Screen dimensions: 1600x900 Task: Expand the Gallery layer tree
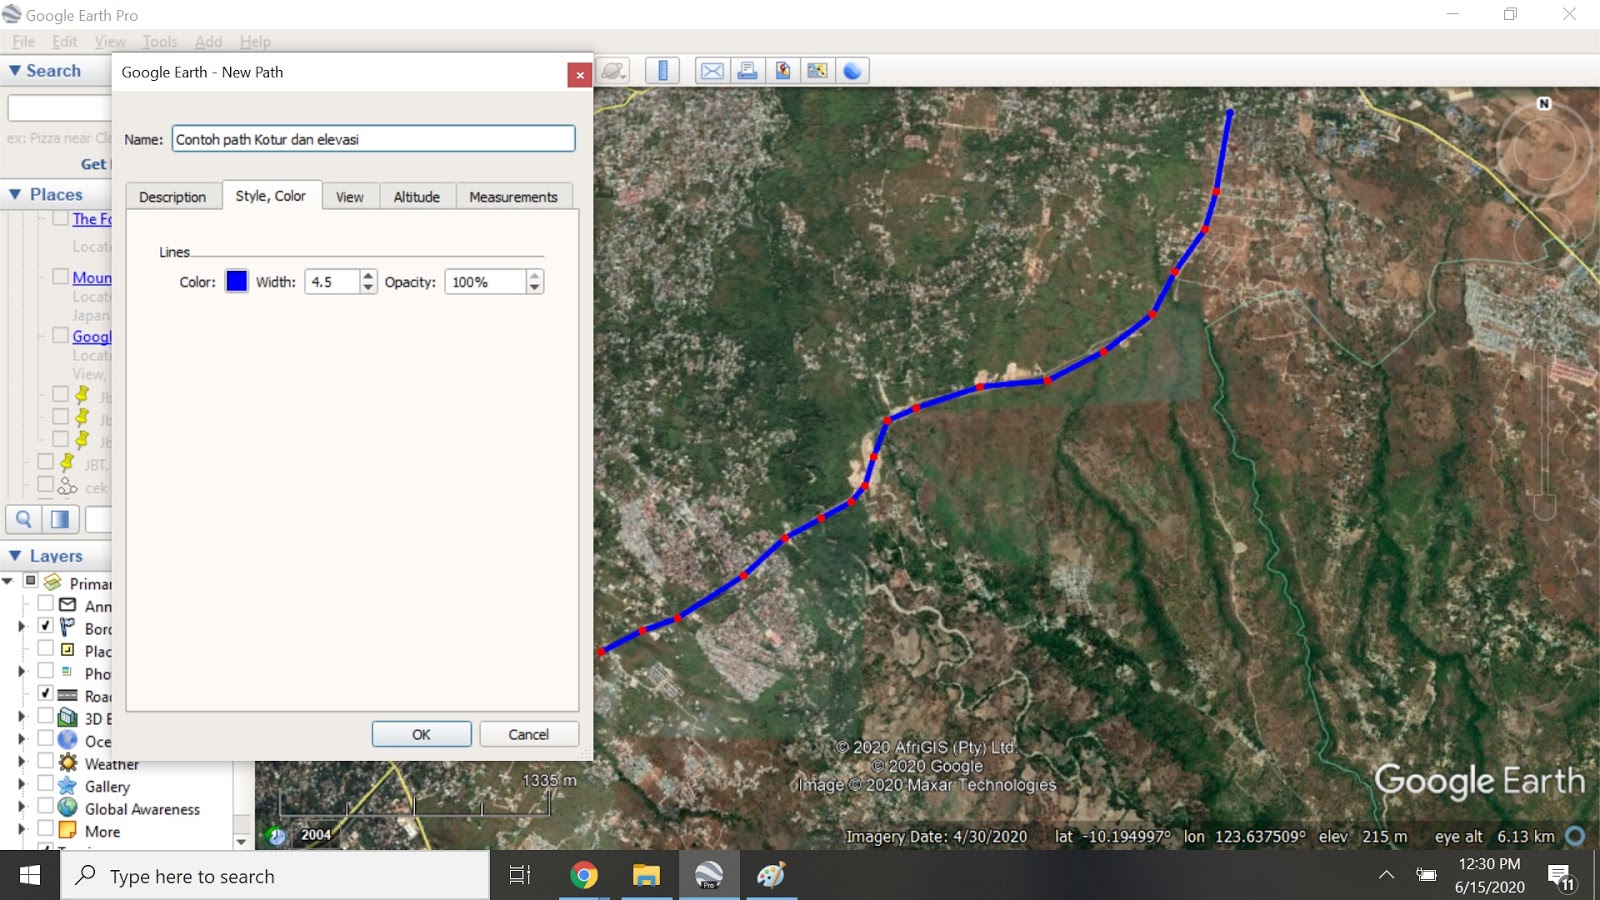[x=21, y=784]
